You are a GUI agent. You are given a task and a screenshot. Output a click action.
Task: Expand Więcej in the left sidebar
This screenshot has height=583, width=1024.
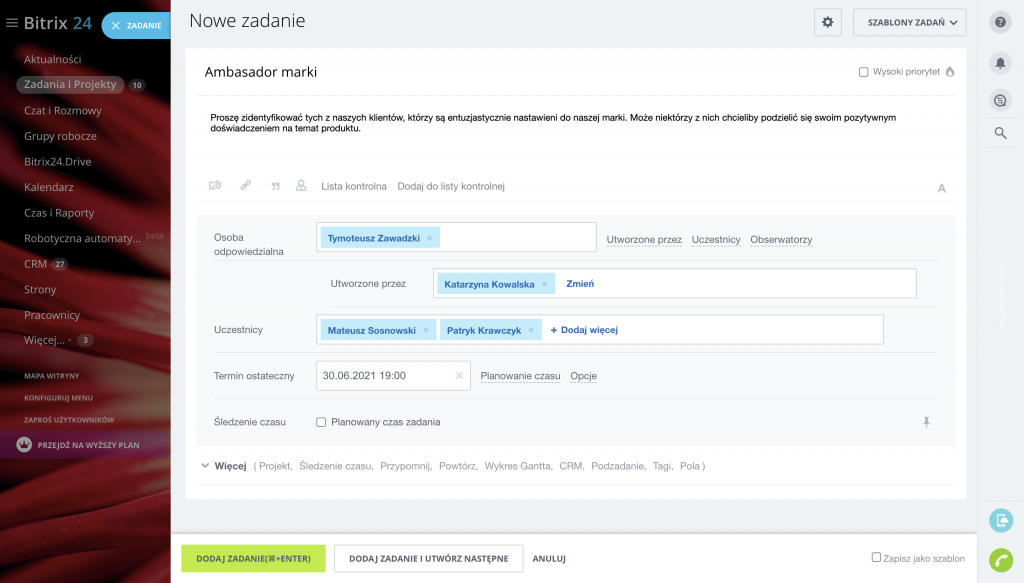[45, 340]
